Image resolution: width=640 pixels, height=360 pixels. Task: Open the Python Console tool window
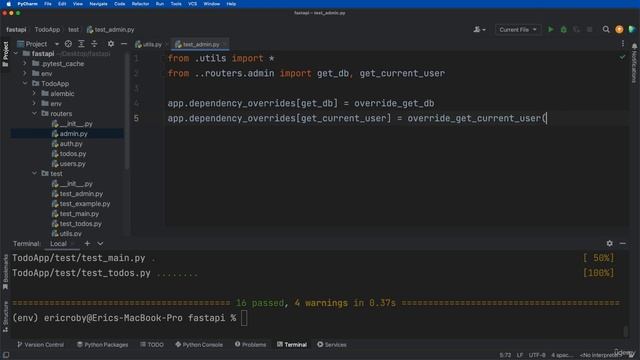pyautogui.click(x=199, y=344)
